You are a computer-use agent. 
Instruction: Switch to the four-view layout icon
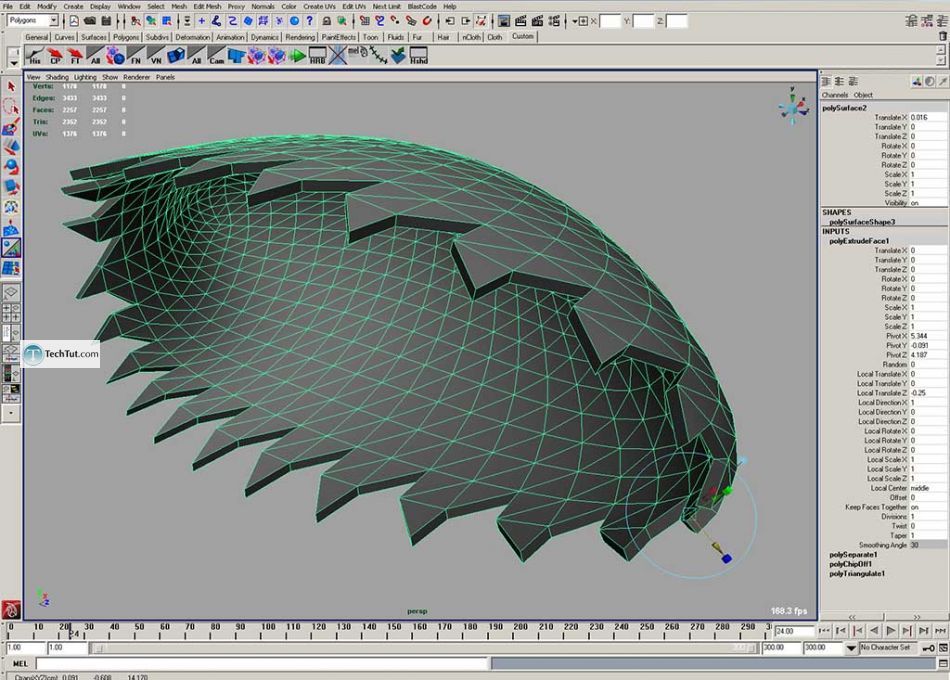tap(11, 313)
